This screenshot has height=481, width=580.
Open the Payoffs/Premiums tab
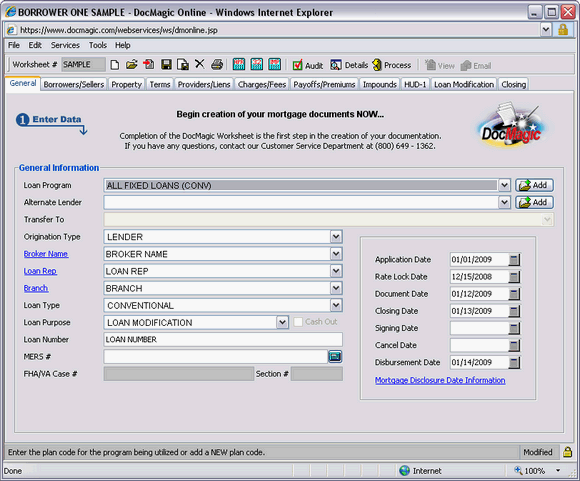point(324,84)
